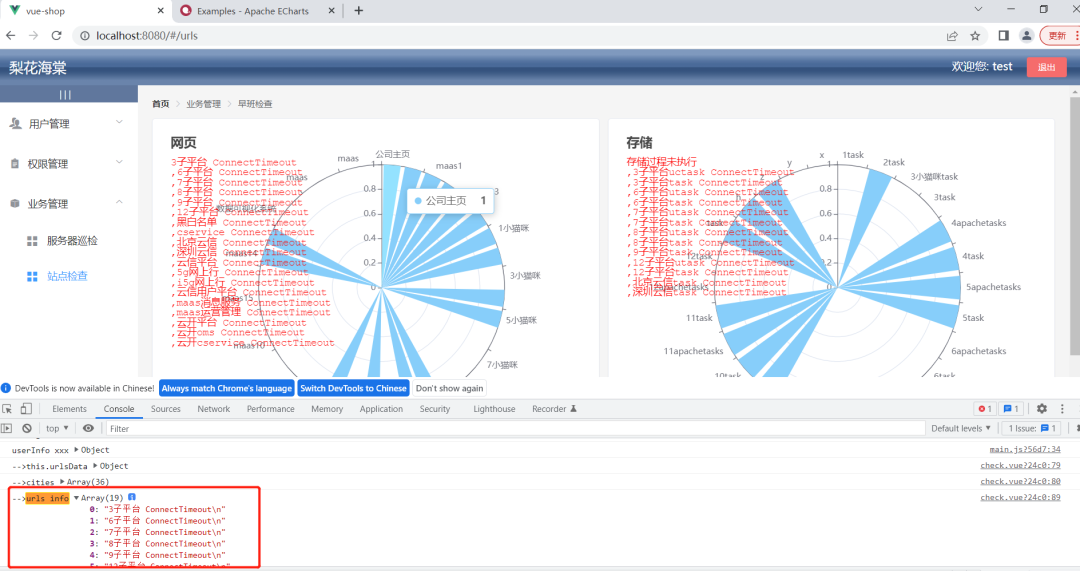This screenshot has height=571, width=1080.
Task: Reload the page with refresh icon
Action: pyautogui.click(x=56, y=35)
